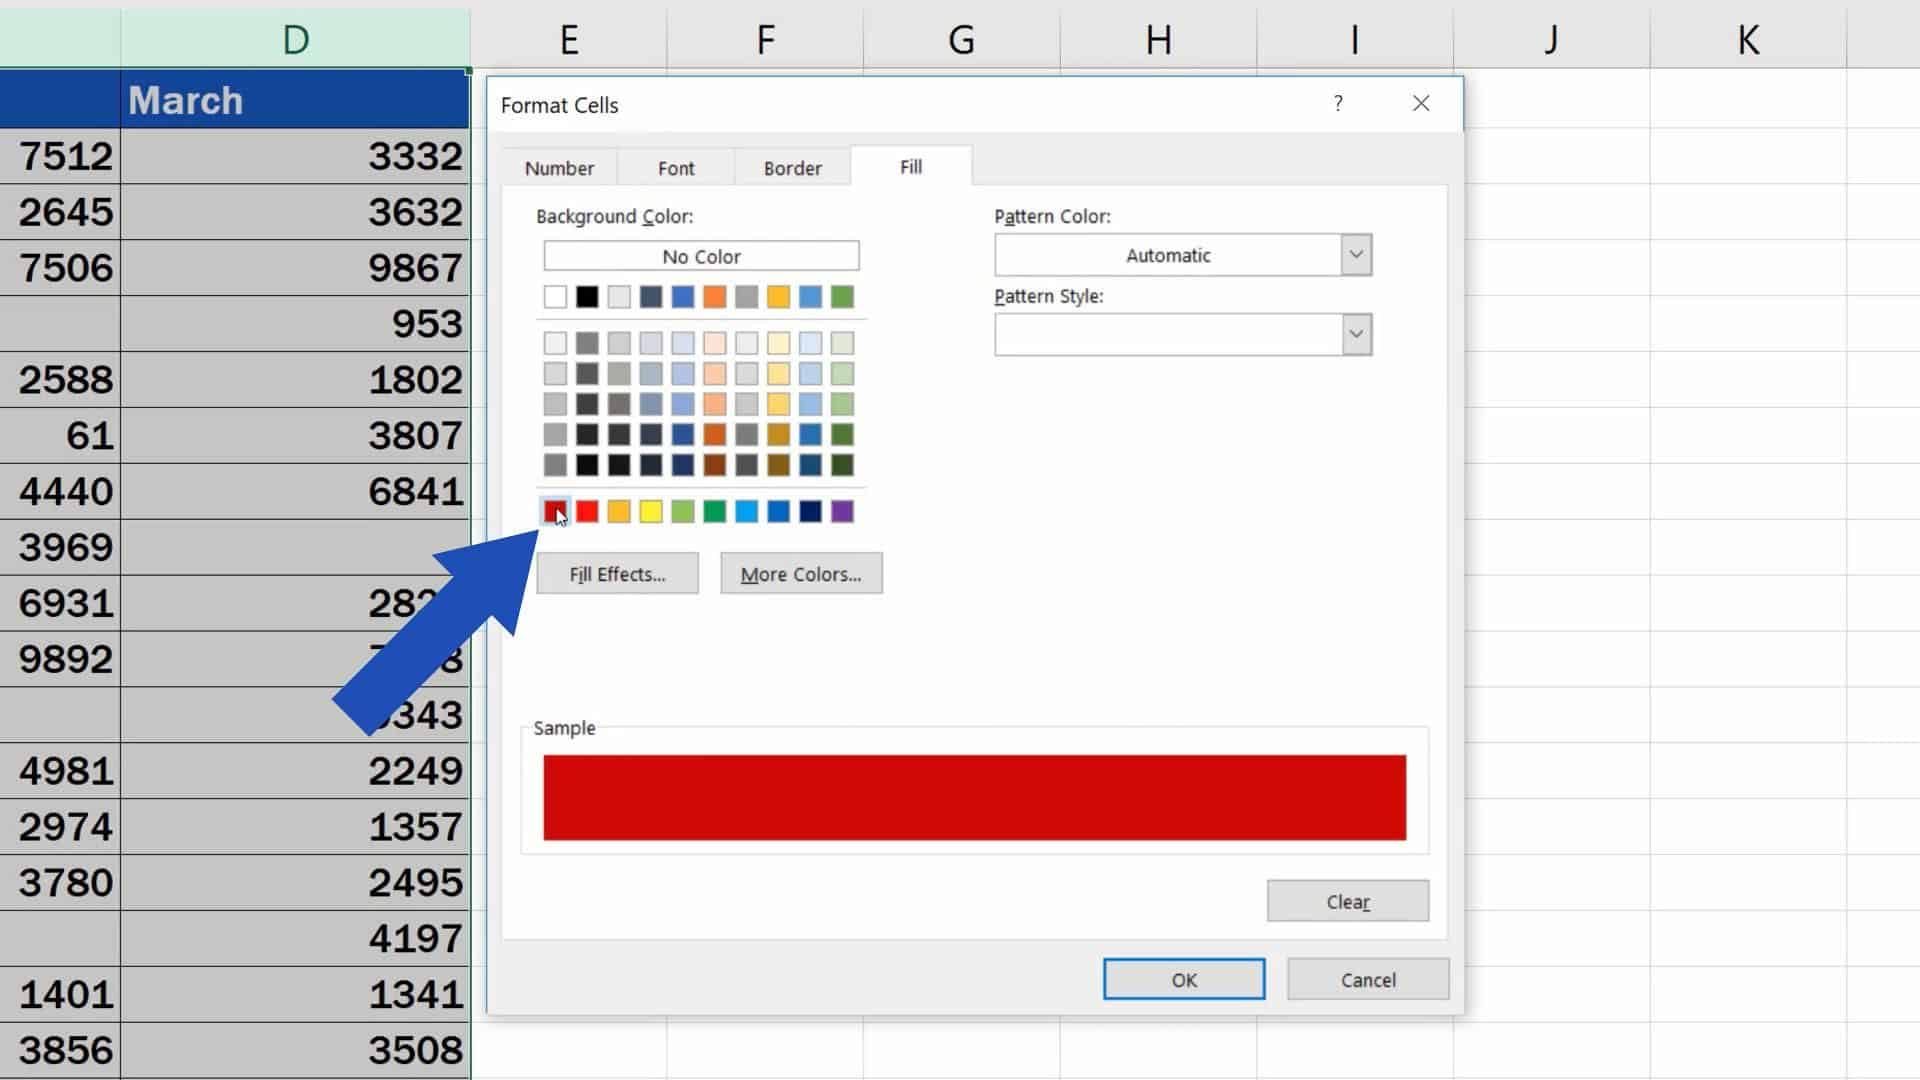Click the Border tab in dialog
The height and width of the screenshot is (1080, 1920).
(x=793, y=167)
